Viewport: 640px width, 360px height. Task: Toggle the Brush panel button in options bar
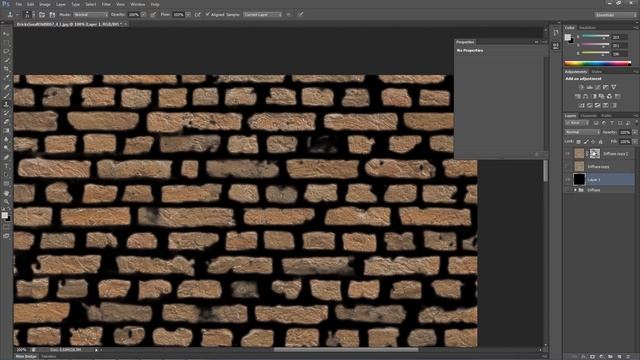coord(42,15)
